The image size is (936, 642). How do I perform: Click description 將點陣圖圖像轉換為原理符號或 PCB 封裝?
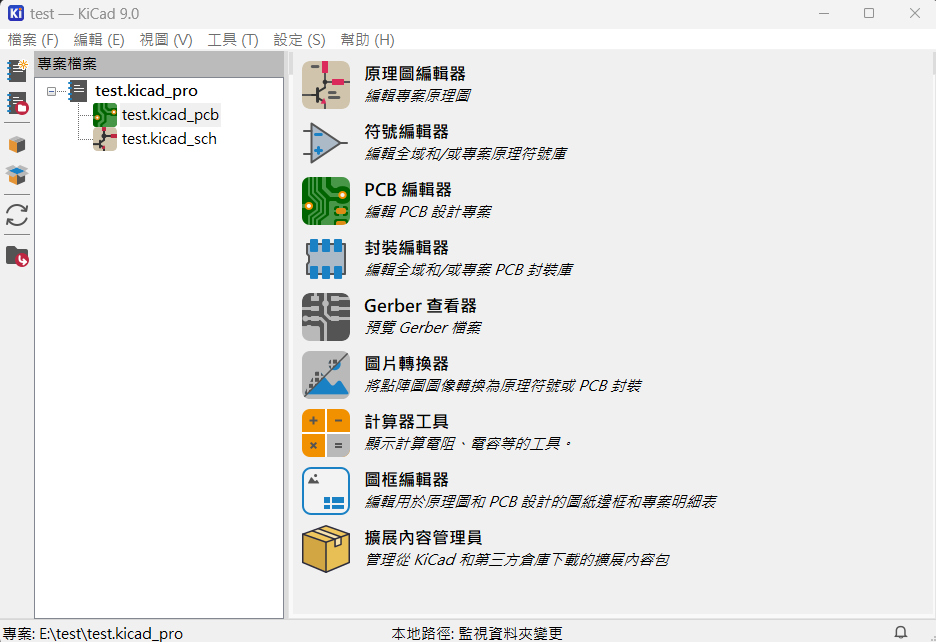(x=503, y=385)
